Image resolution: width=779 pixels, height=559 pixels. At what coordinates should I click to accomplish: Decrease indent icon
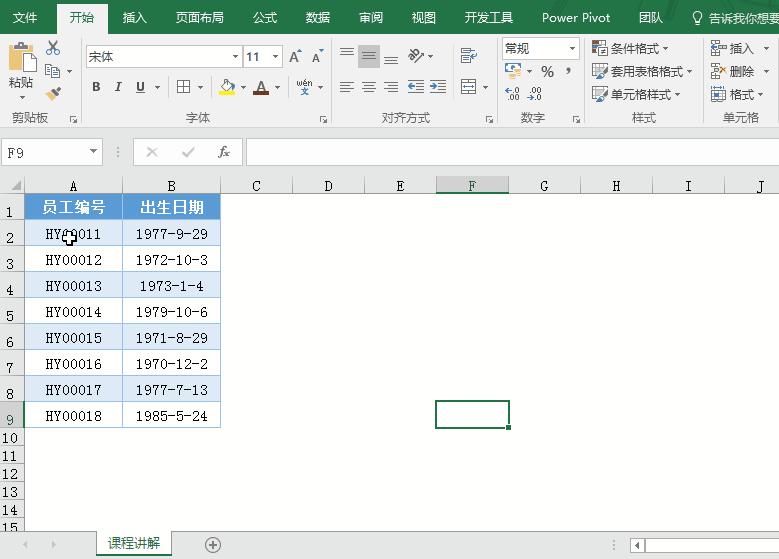click(x=416, y=87)
